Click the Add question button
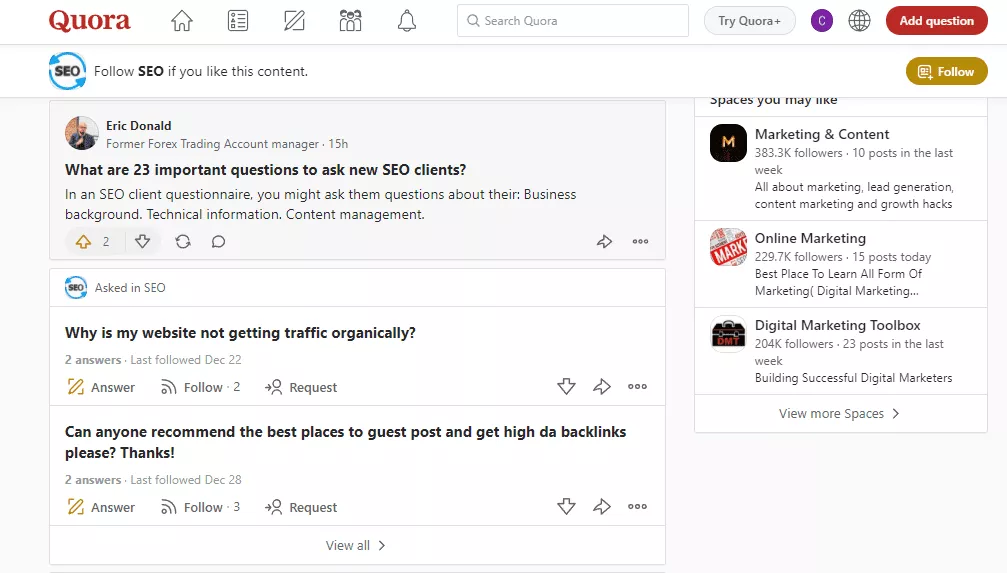1007x573 pixels. click(936, 21)
